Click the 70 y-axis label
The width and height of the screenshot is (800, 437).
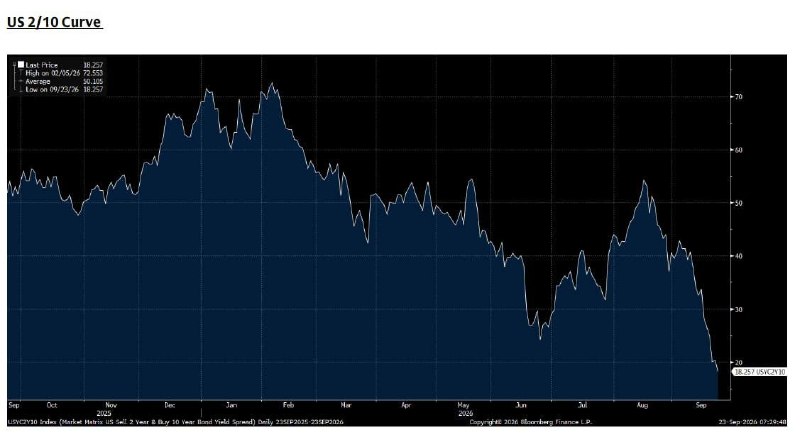(x=739, y=96)
